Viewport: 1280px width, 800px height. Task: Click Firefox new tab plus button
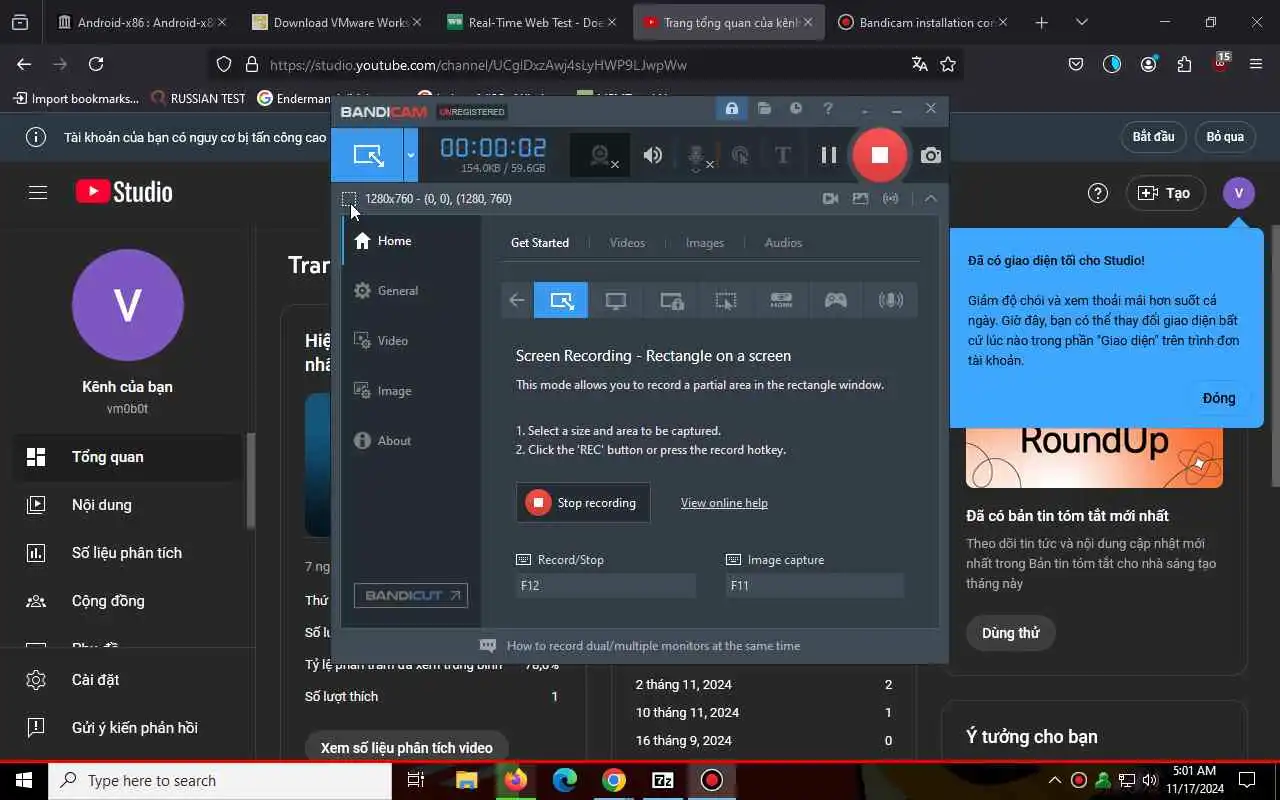tap(1041, 22)
